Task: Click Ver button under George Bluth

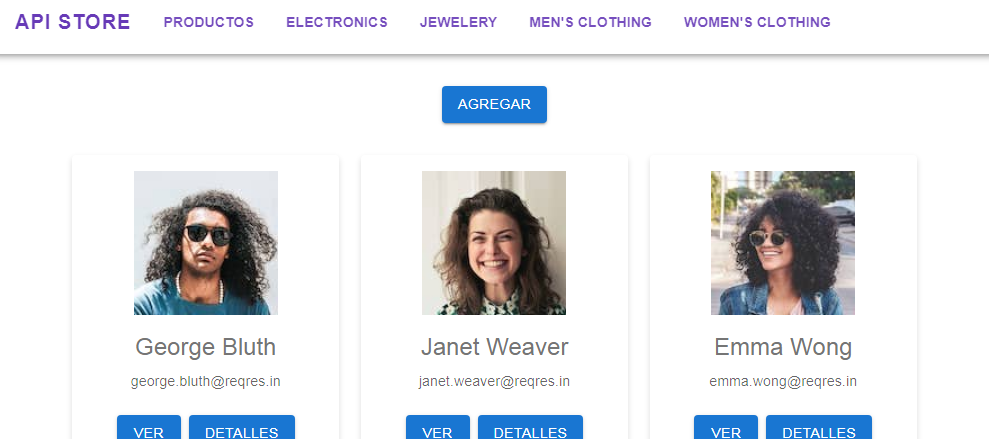Action: 149,428
